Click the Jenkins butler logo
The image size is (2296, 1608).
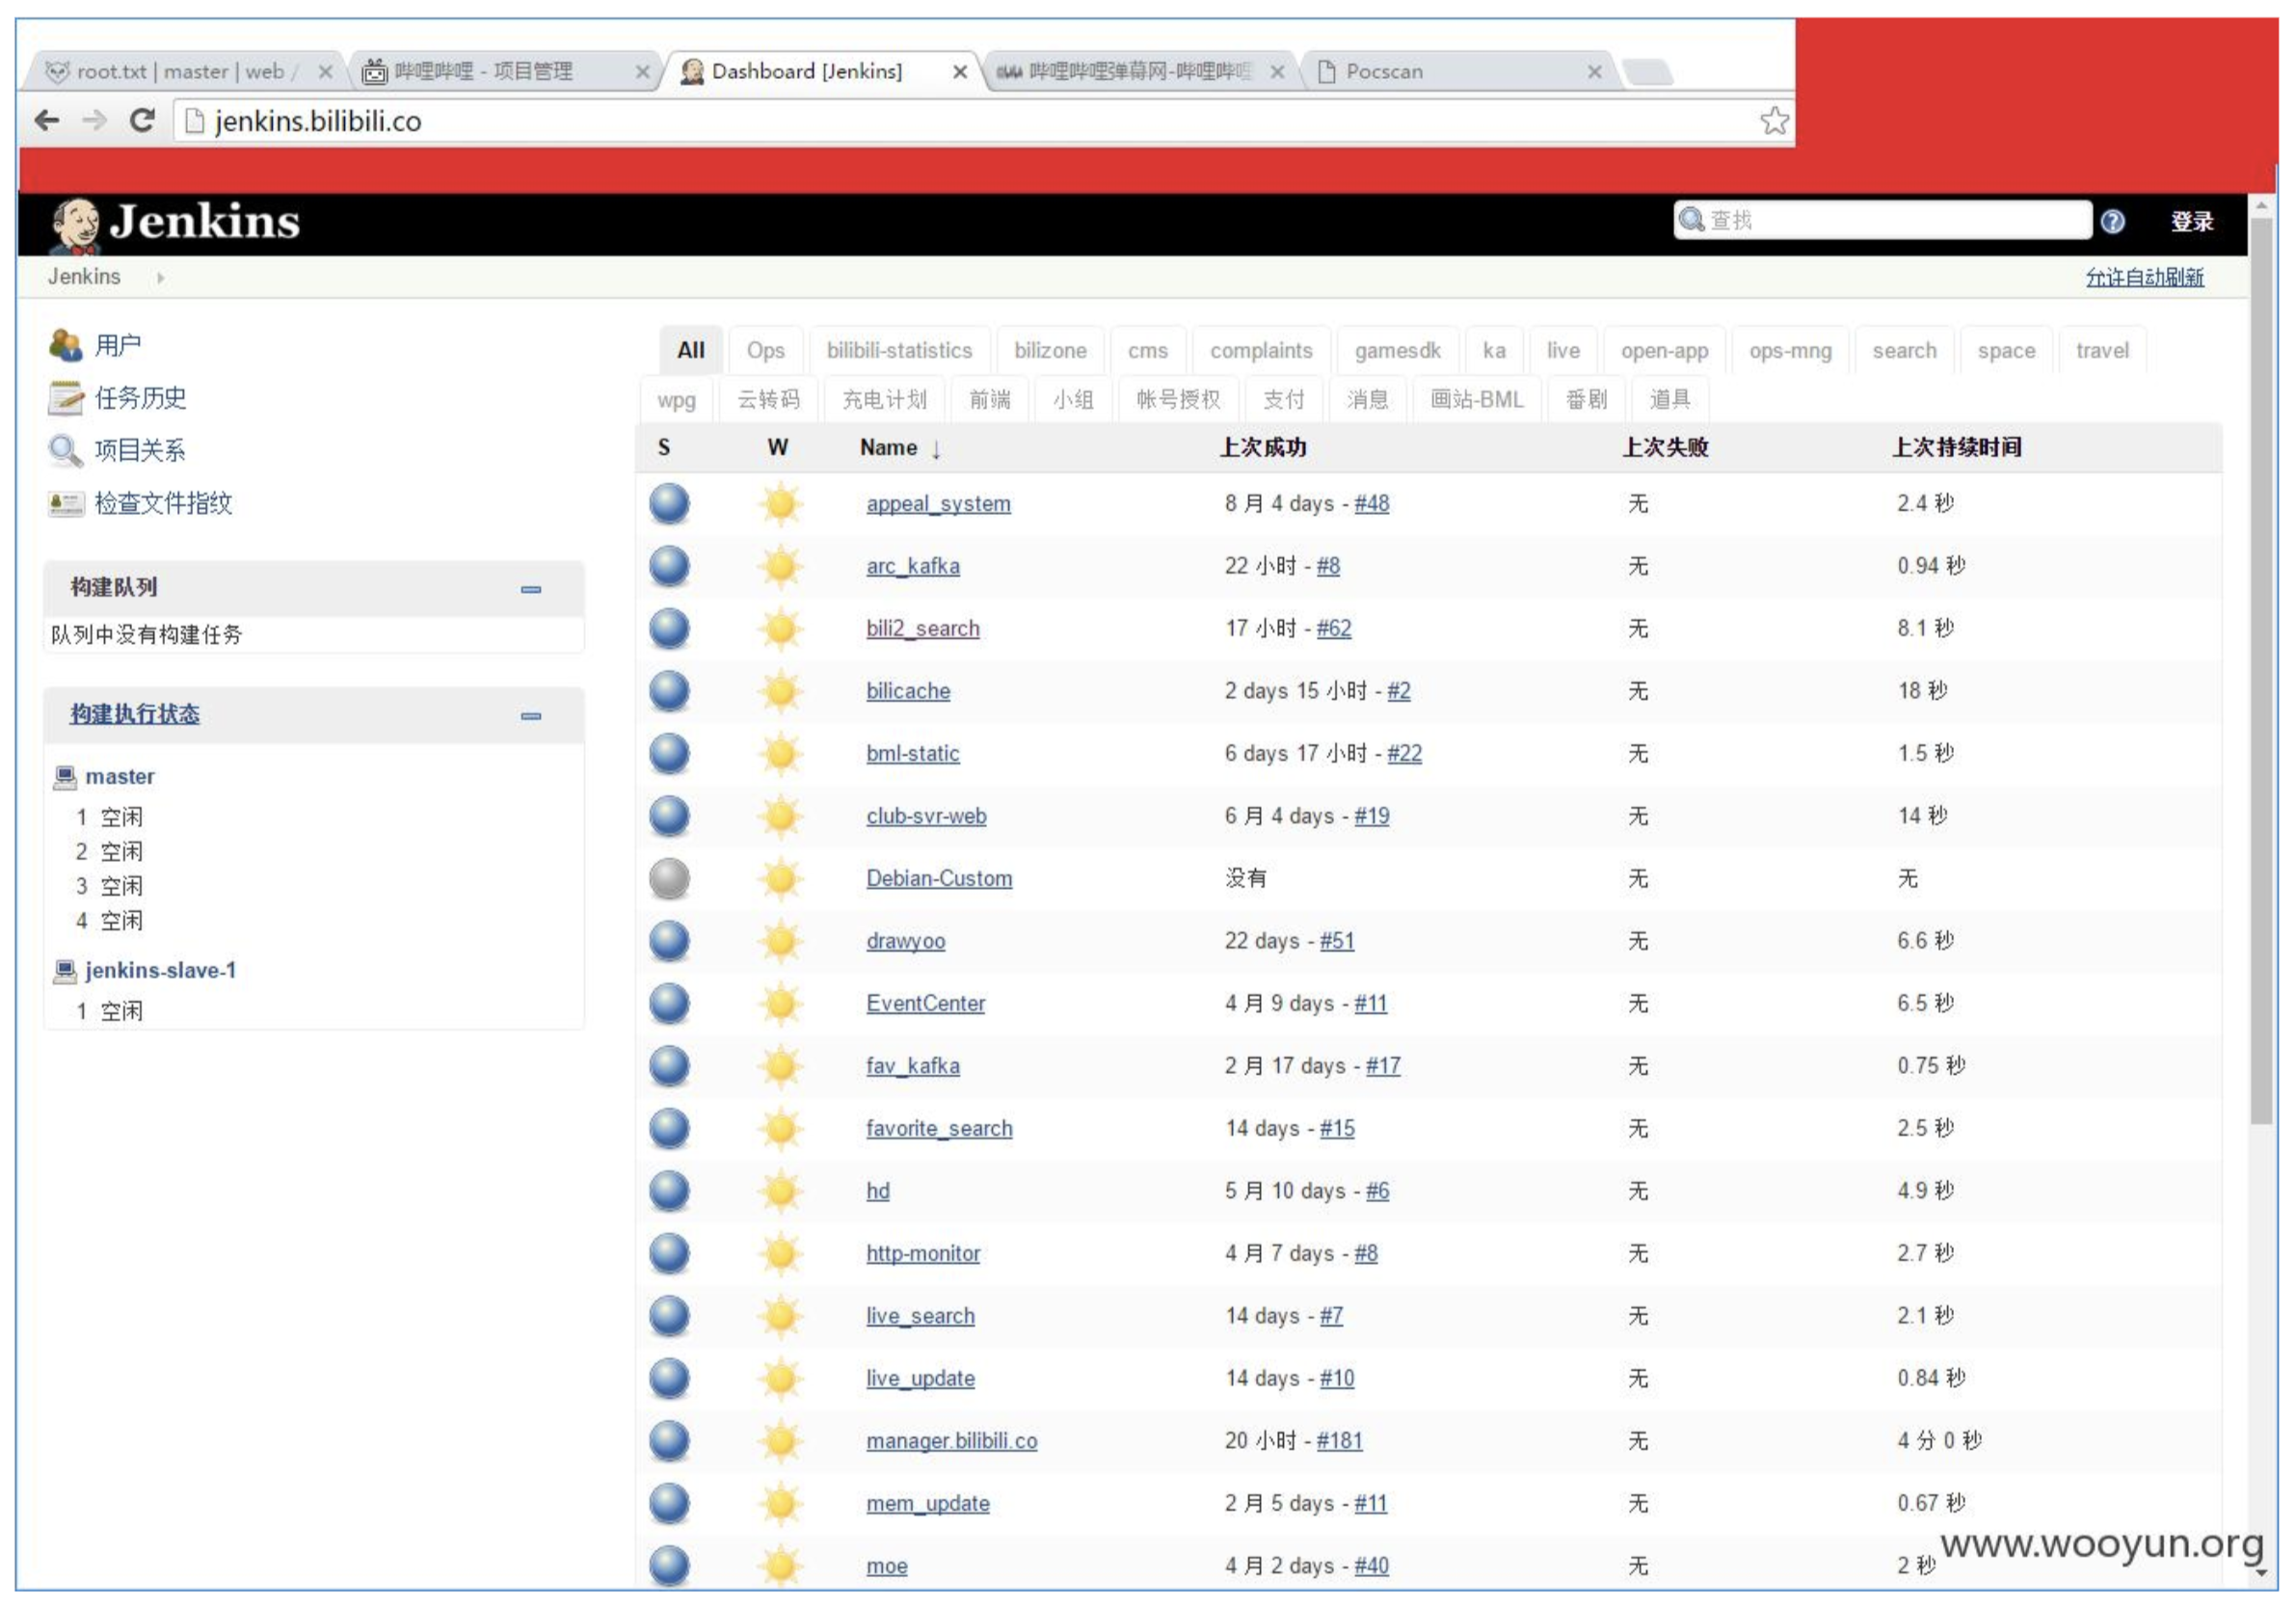coord(75,224)
